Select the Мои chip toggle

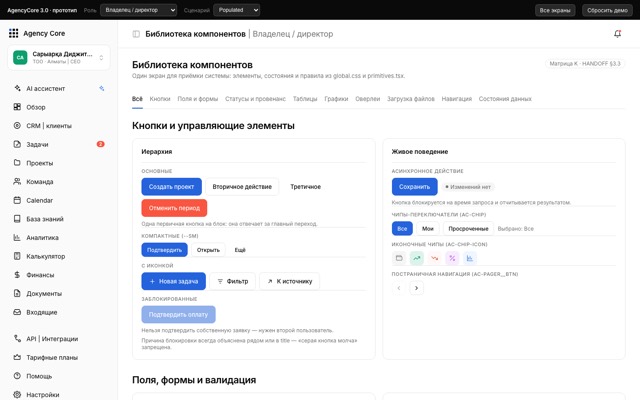point(428,229)
